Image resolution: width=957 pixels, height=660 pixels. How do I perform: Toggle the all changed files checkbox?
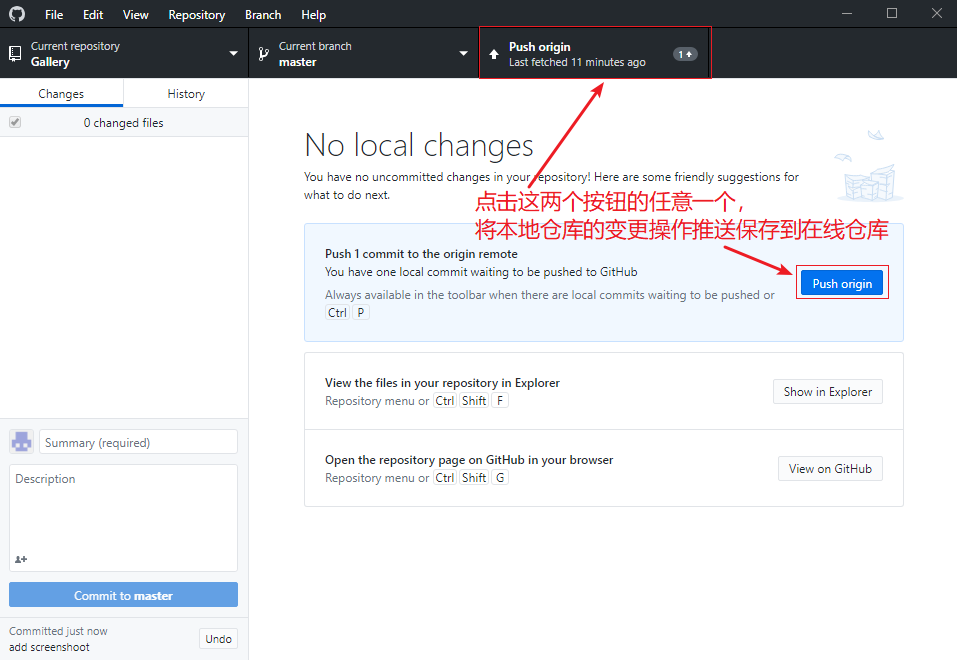pos(15,122)
